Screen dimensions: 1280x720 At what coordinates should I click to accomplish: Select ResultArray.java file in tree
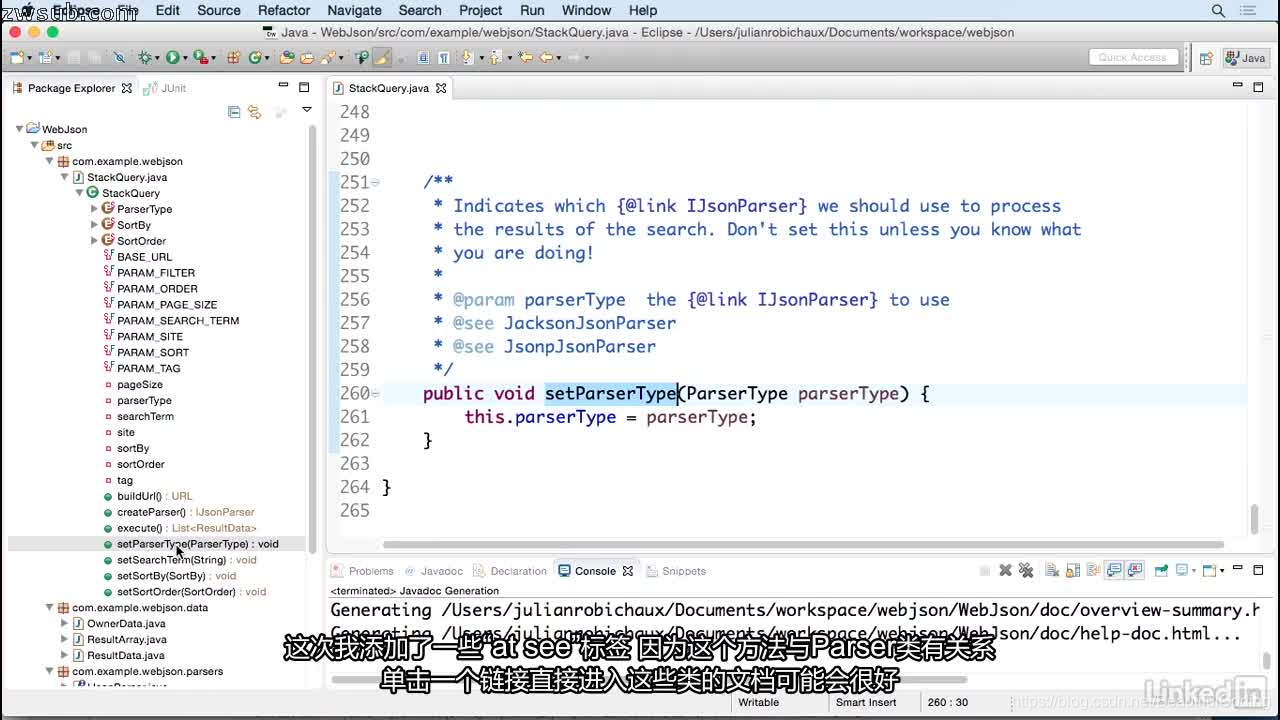click(x=126, y=640)
